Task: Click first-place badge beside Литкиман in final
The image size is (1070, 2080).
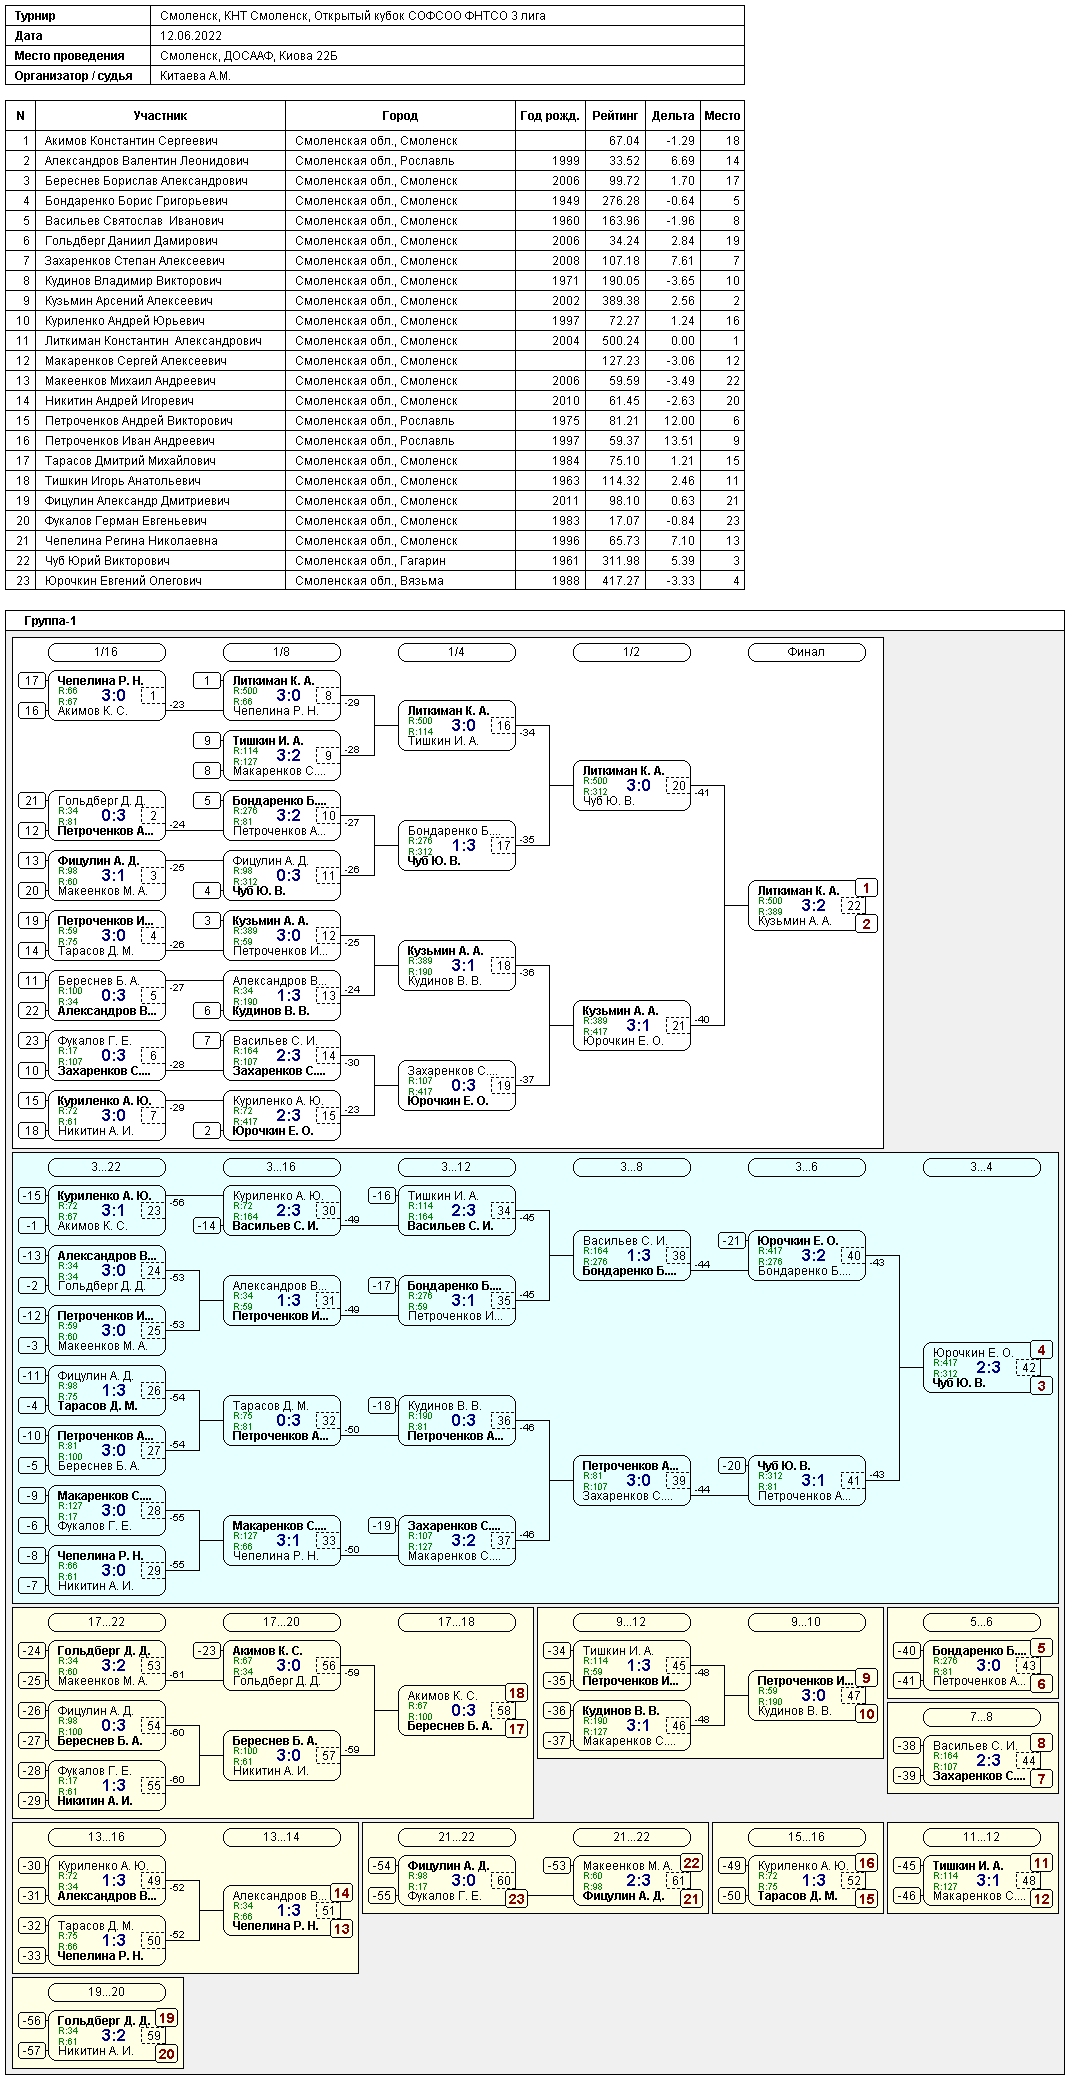Action: pyautogui.click(x=866, y=888)
